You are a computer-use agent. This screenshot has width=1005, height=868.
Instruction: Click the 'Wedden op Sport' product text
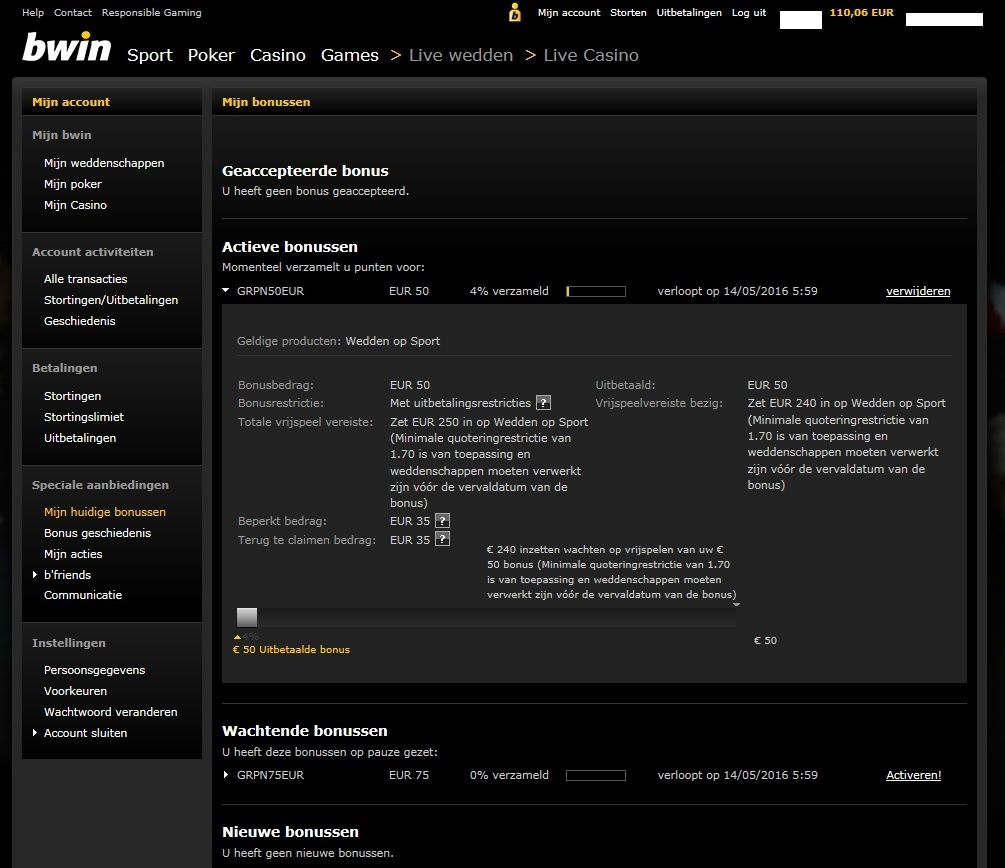coord(392,341)
